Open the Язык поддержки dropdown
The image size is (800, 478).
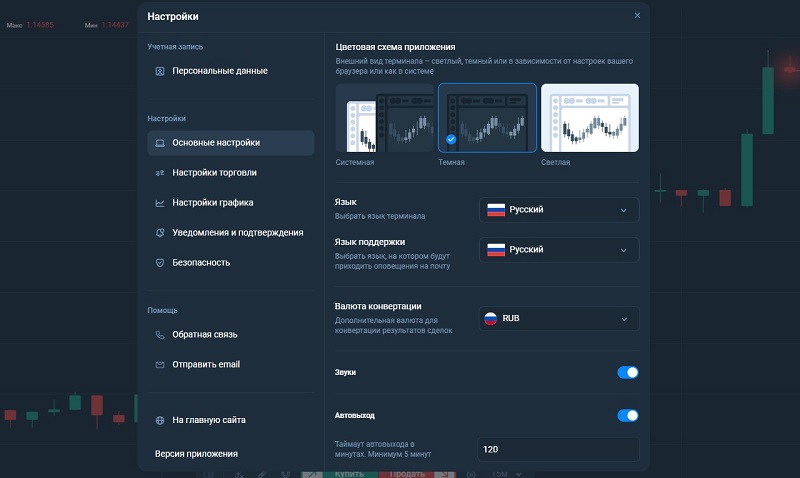pyautogui.click(x=559, y=250)
